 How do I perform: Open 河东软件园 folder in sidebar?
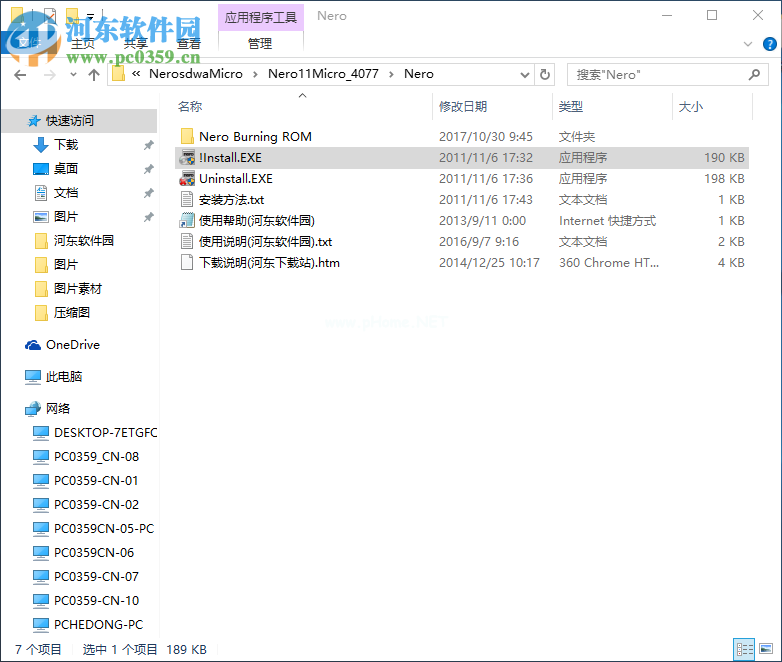click(83, 240)
